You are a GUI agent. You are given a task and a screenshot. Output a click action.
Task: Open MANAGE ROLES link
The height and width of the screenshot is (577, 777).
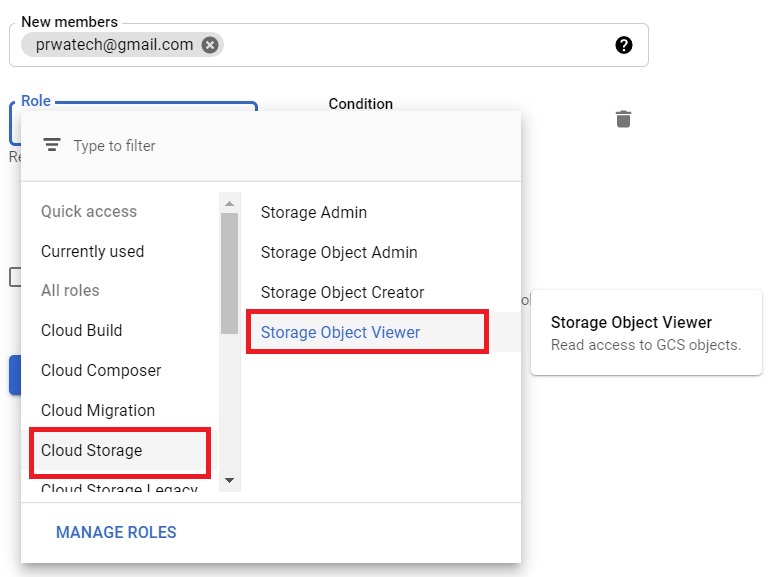tap(116, 532)
